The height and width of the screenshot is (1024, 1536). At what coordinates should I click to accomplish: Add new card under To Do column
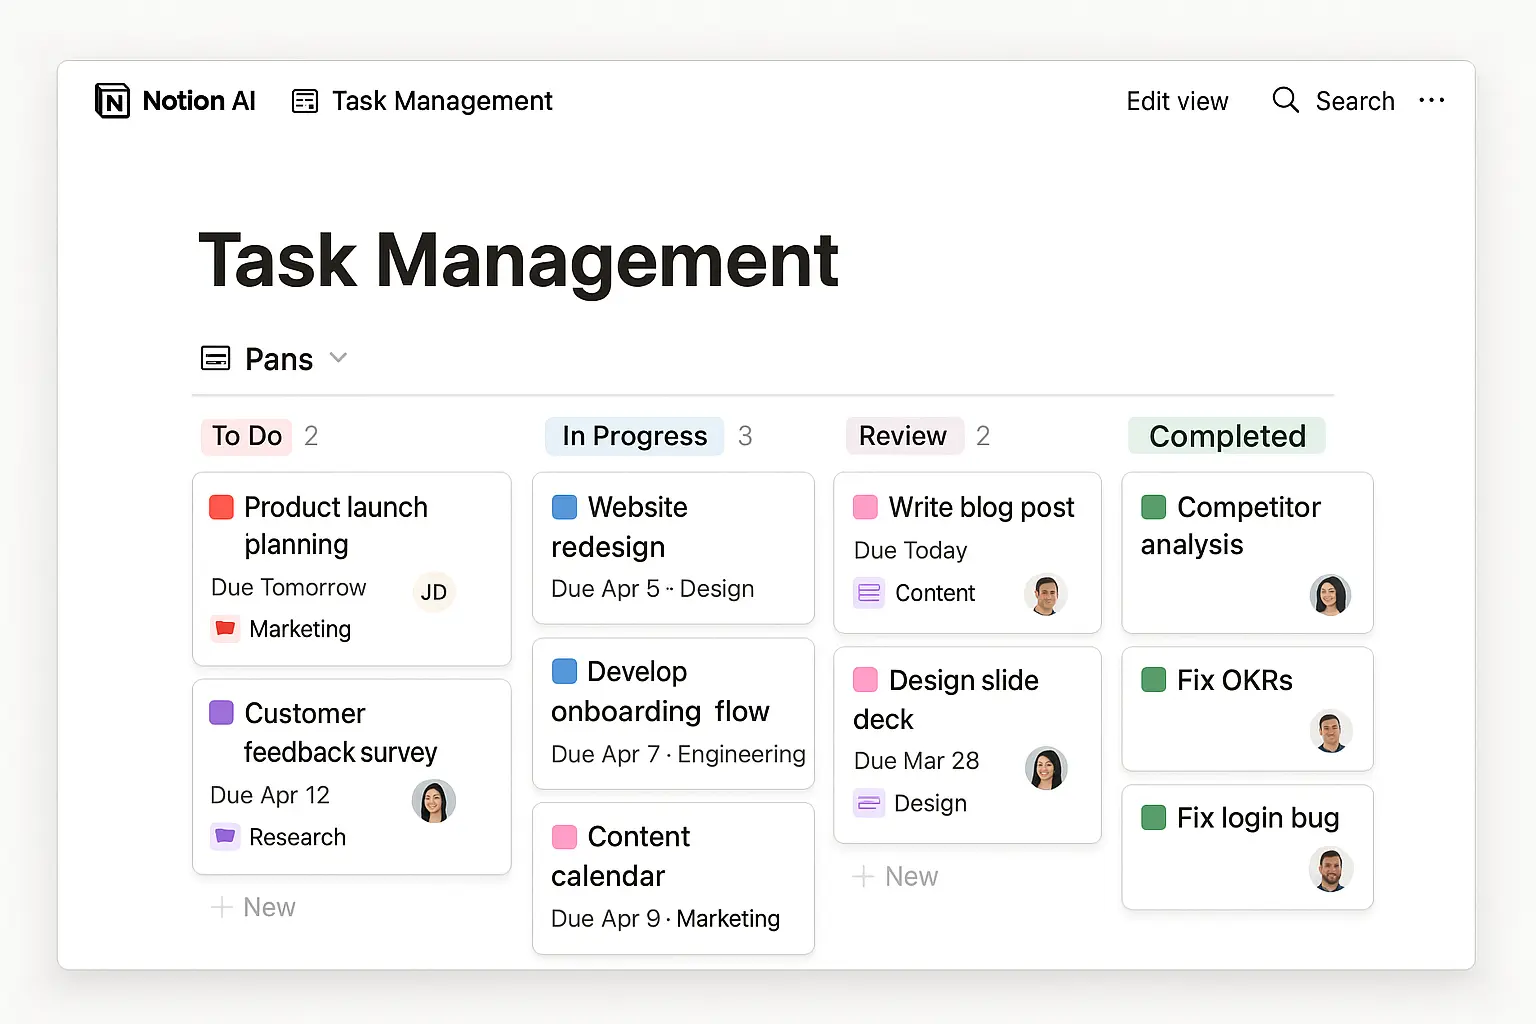pyautogui.click(x=253, y=907)
